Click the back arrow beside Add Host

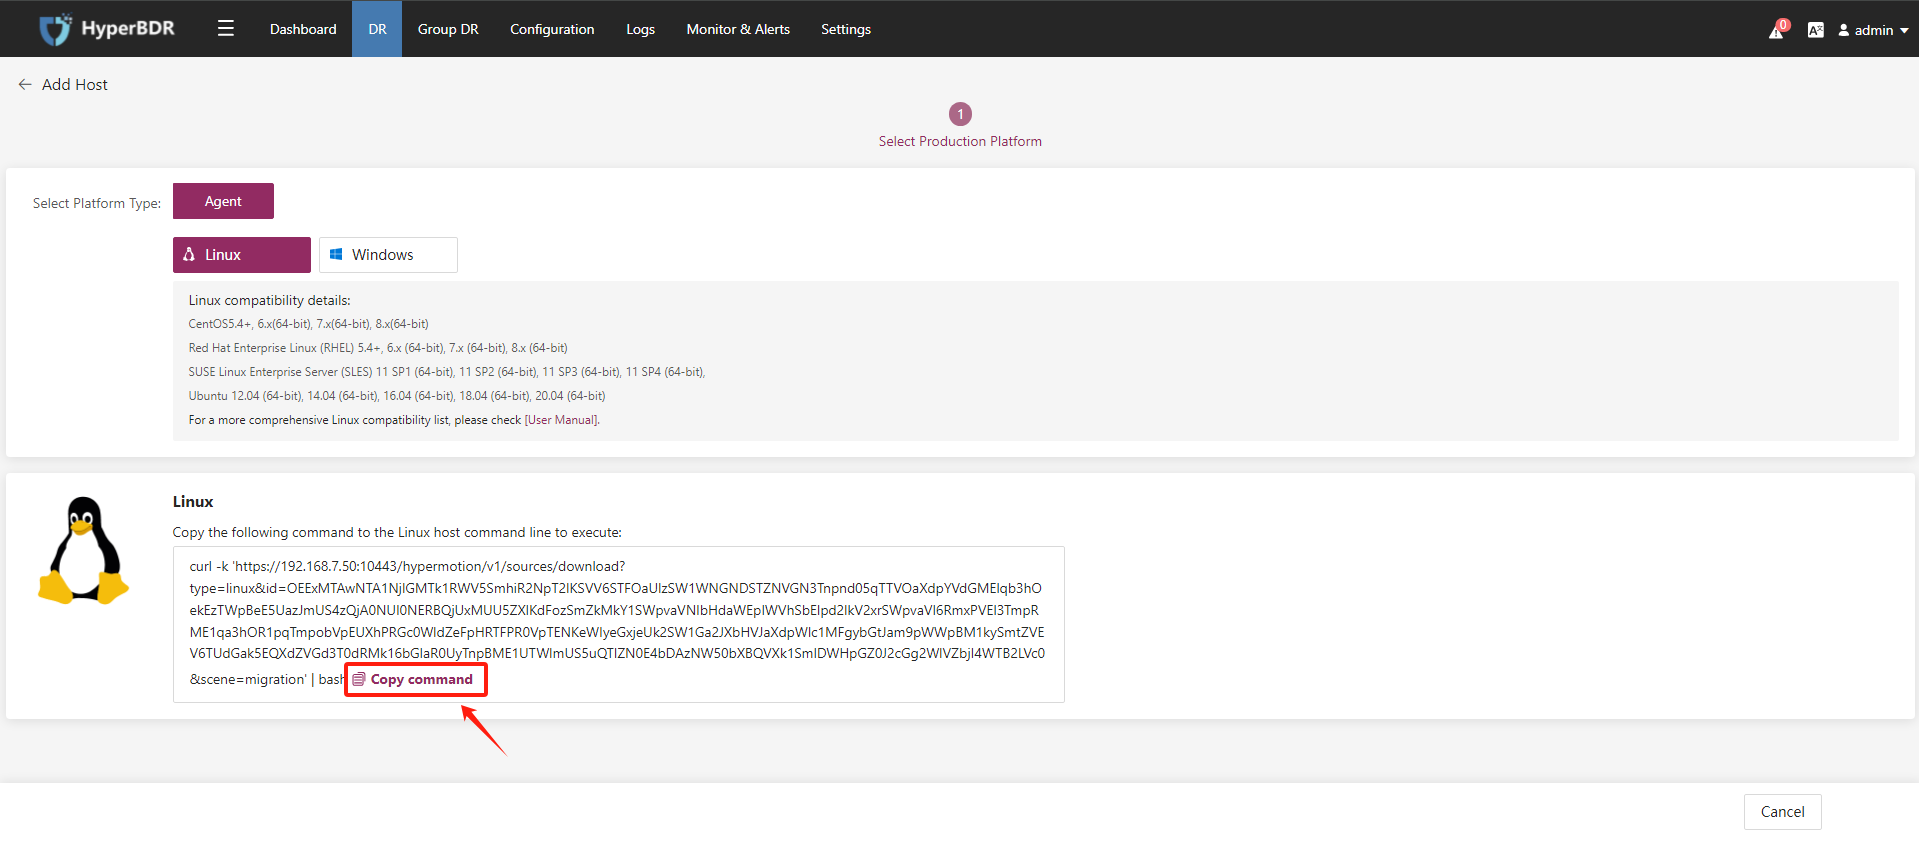[x=25, y=85]
